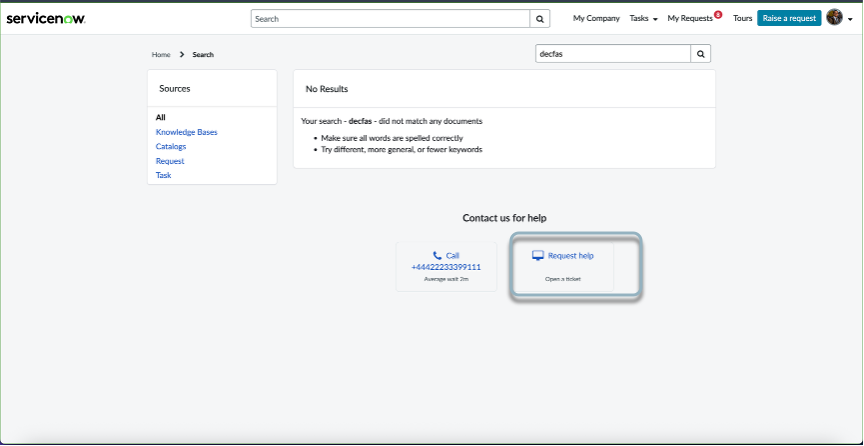
Task: Click the Sources panel heading
Action: pos(175,89)
